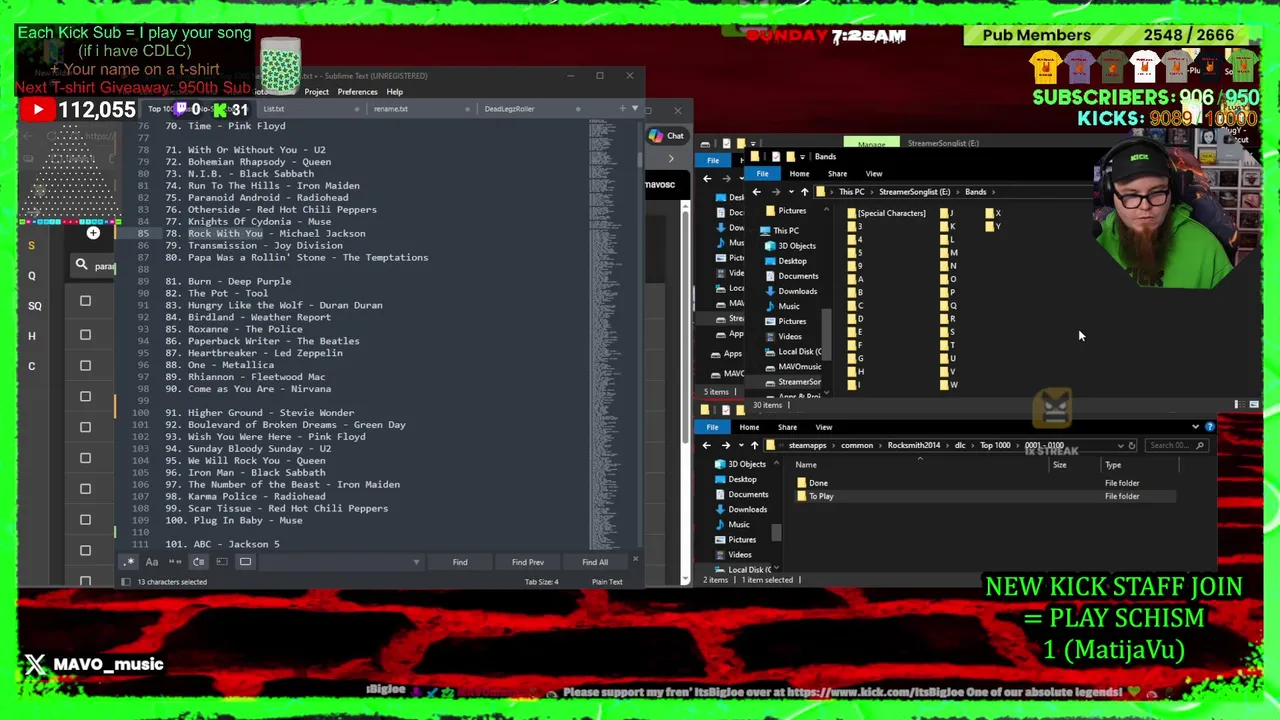
Task: Click the Top 1000 breadcrumb segment
Action: pyautogui.click(x=995, y=445)
